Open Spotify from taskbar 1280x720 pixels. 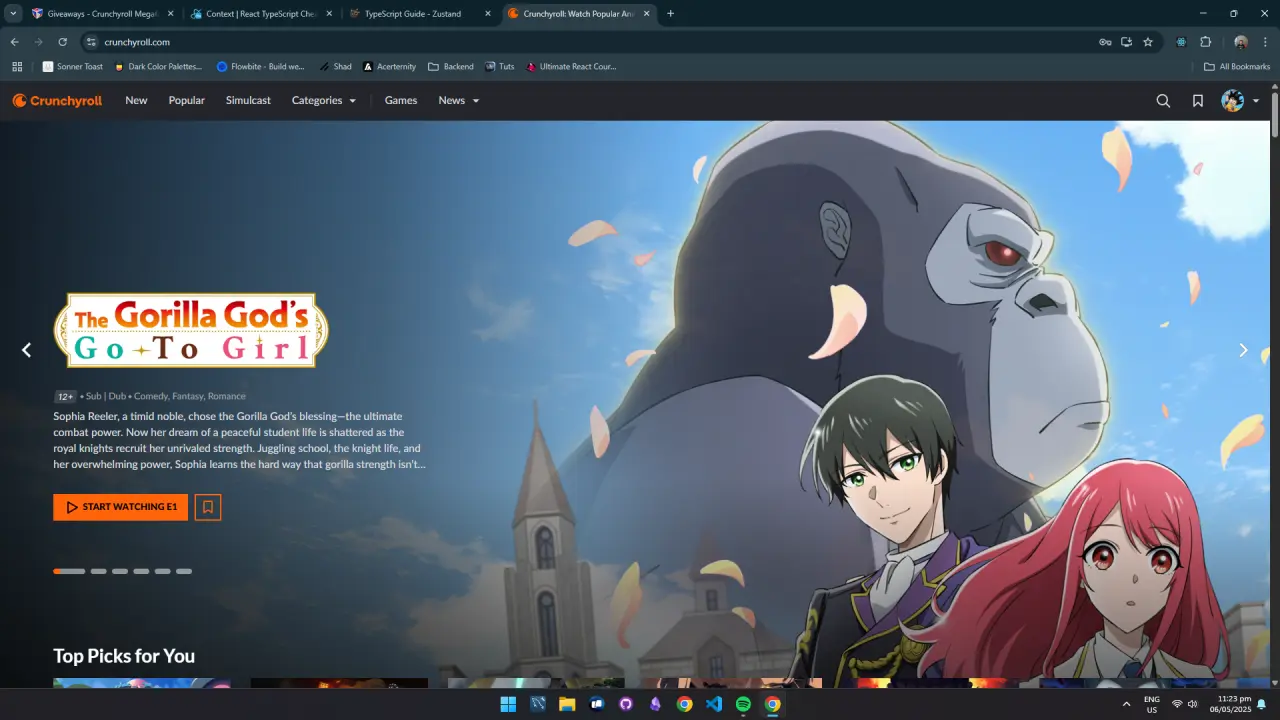tap(743, 704)
